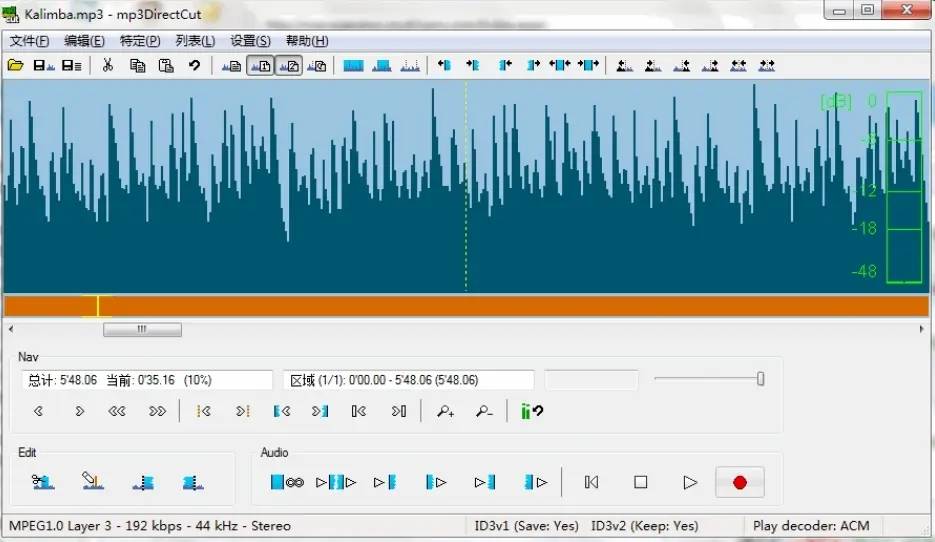The image size is (935, 542).
Task: Click the Paste clipboard icon in toolbar
Action: pyautogui.click(x=166, y=65)
